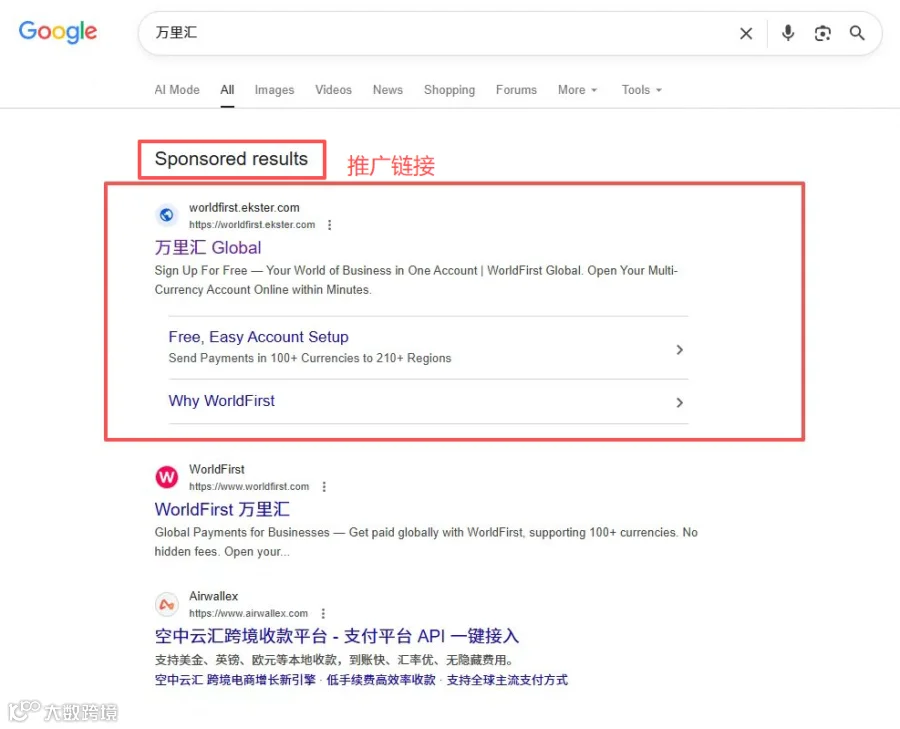Click the WorldFirst site name text above its URL

click(217, 470)
